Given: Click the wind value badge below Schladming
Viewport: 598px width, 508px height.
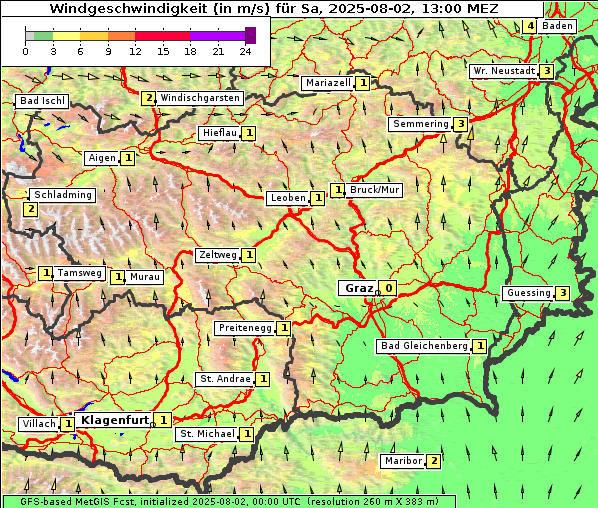Looking at the screenshot, I should 31,209.
